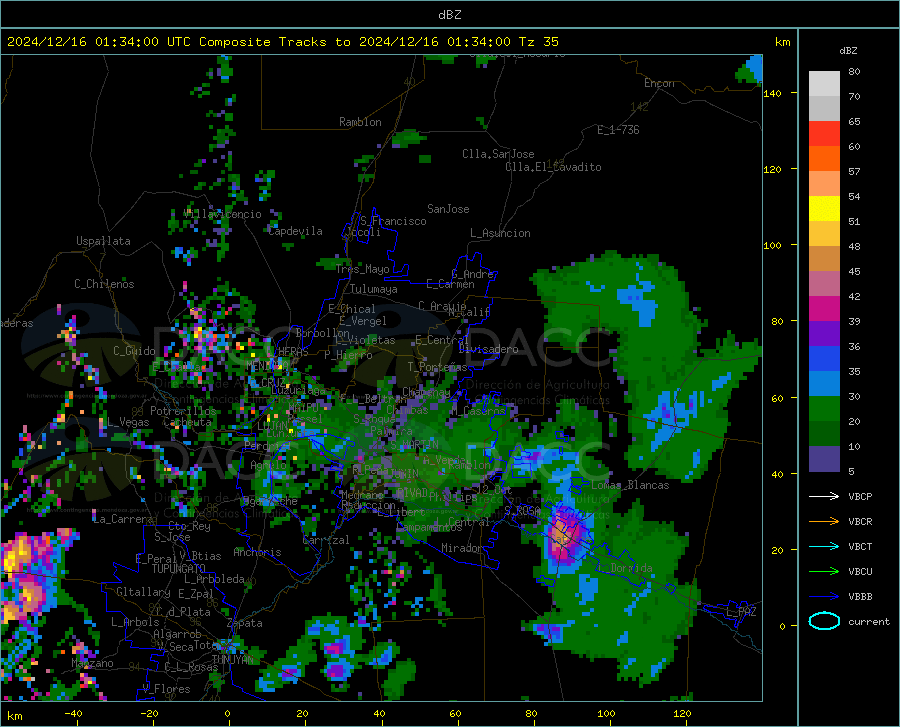Pick the light gray 70 dBZ swatch
Image resolution: width=900 pixels, height=727 pixels.
tap(824, 84)
